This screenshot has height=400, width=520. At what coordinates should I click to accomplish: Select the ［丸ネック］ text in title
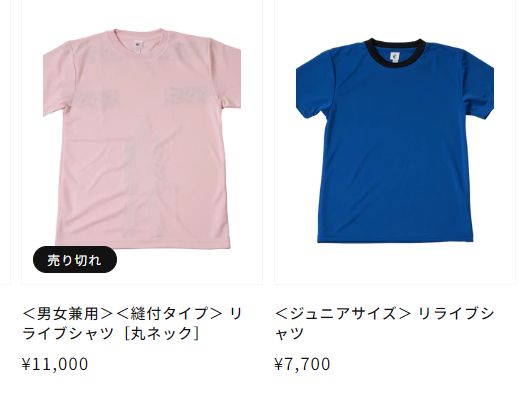[x=162, y=333]
